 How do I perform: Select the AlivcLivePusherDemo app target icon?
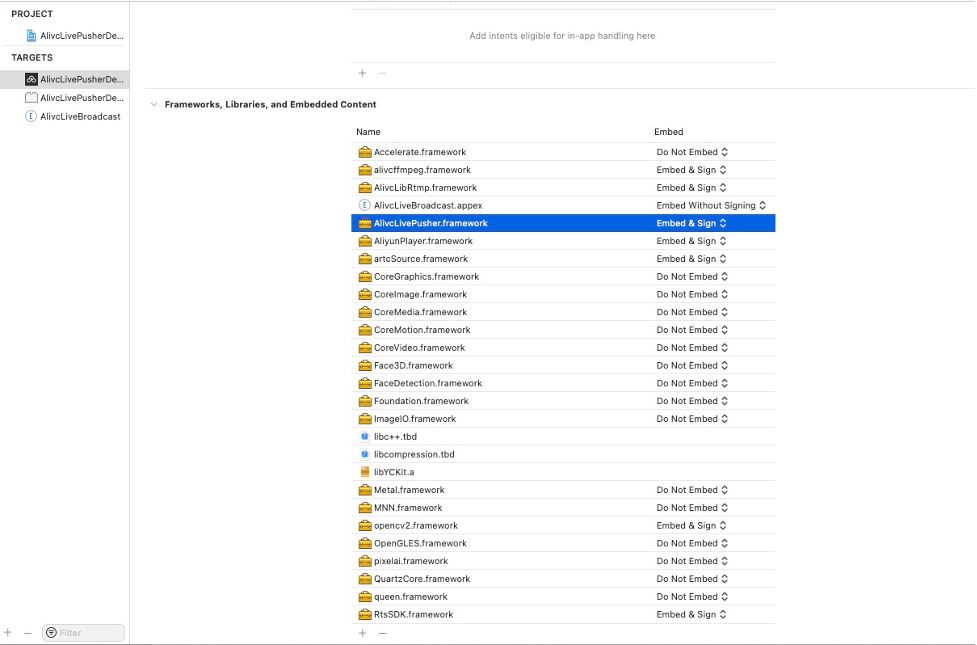[31, 79]
